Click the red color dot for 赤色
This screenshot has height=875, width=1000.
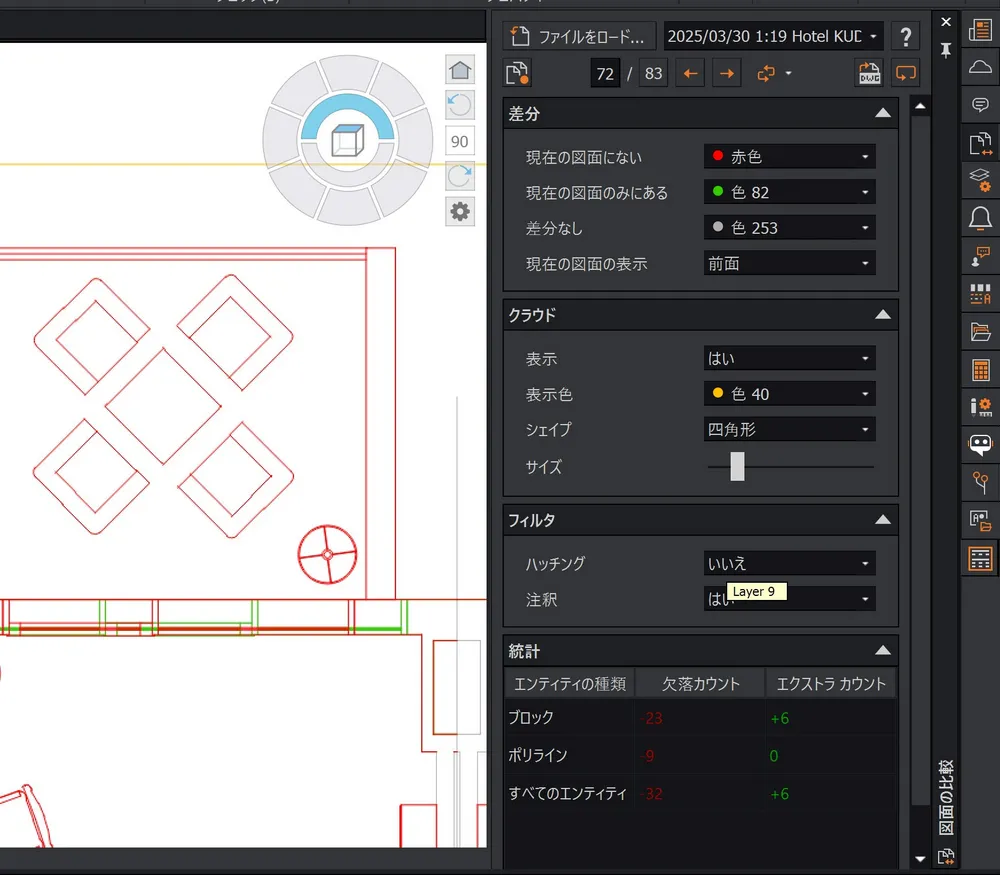(x=717, y=156)
